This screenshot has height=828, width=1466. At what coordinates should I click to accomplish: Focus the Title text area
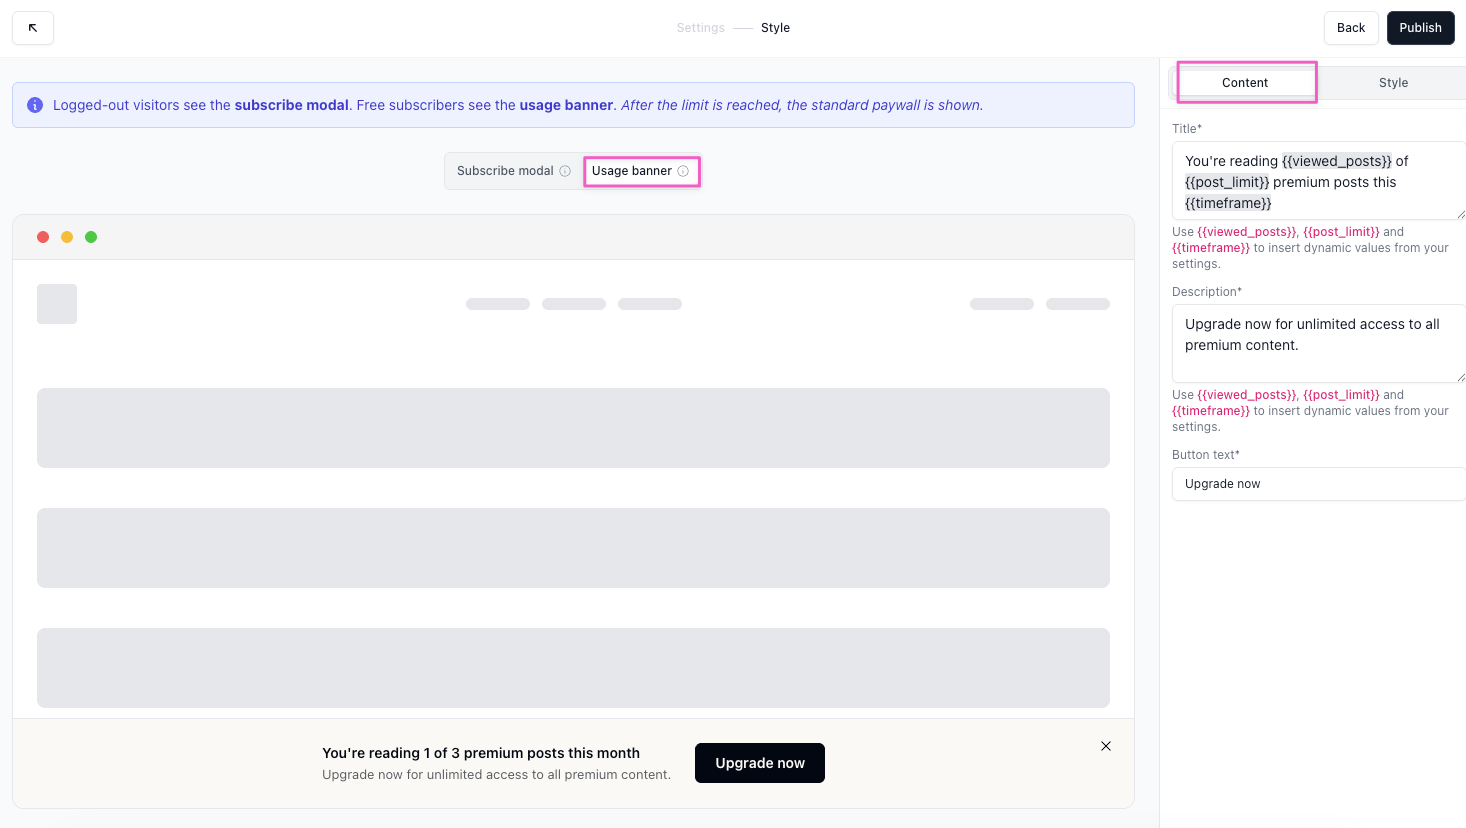tap(1316, 181)
